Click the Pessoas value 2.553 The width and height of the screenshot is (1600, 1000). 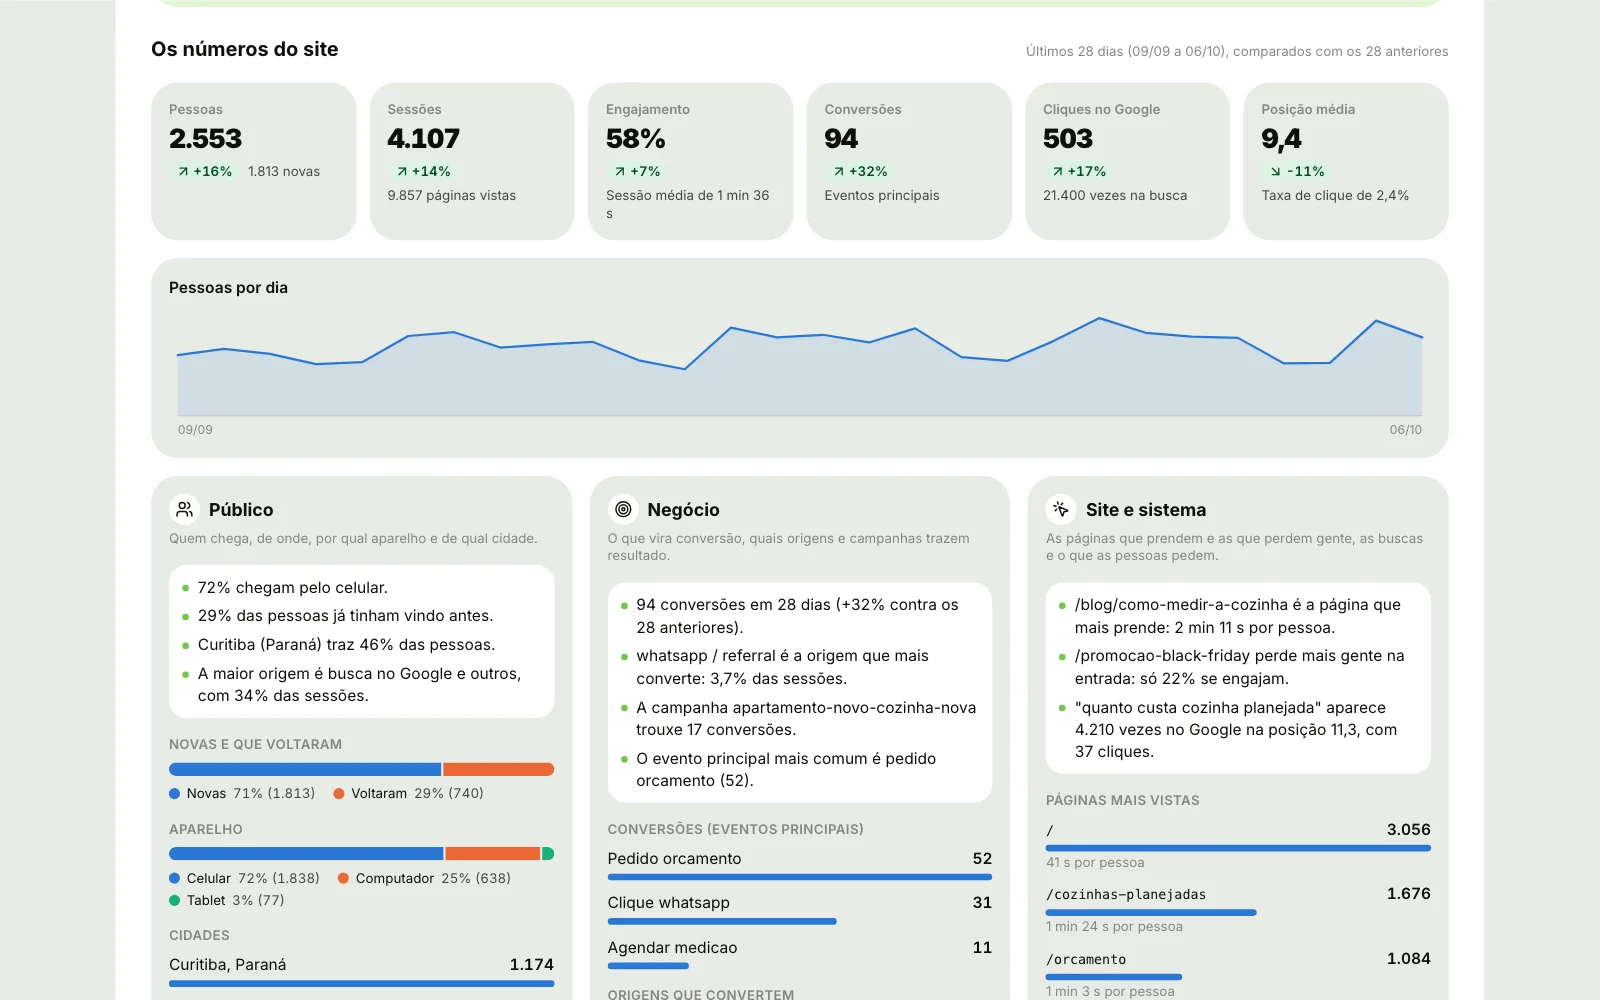pos(205,139)
